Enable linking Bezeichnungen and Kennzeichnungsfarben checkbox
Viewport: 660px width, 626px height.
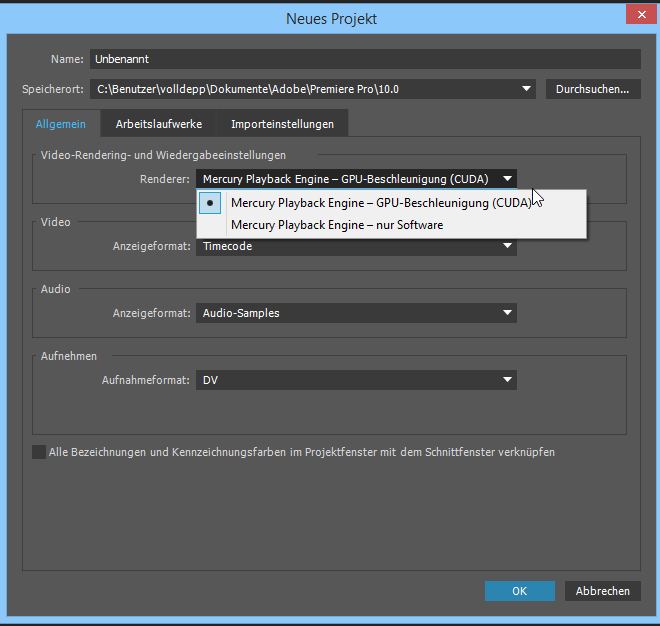pos(39,452)
